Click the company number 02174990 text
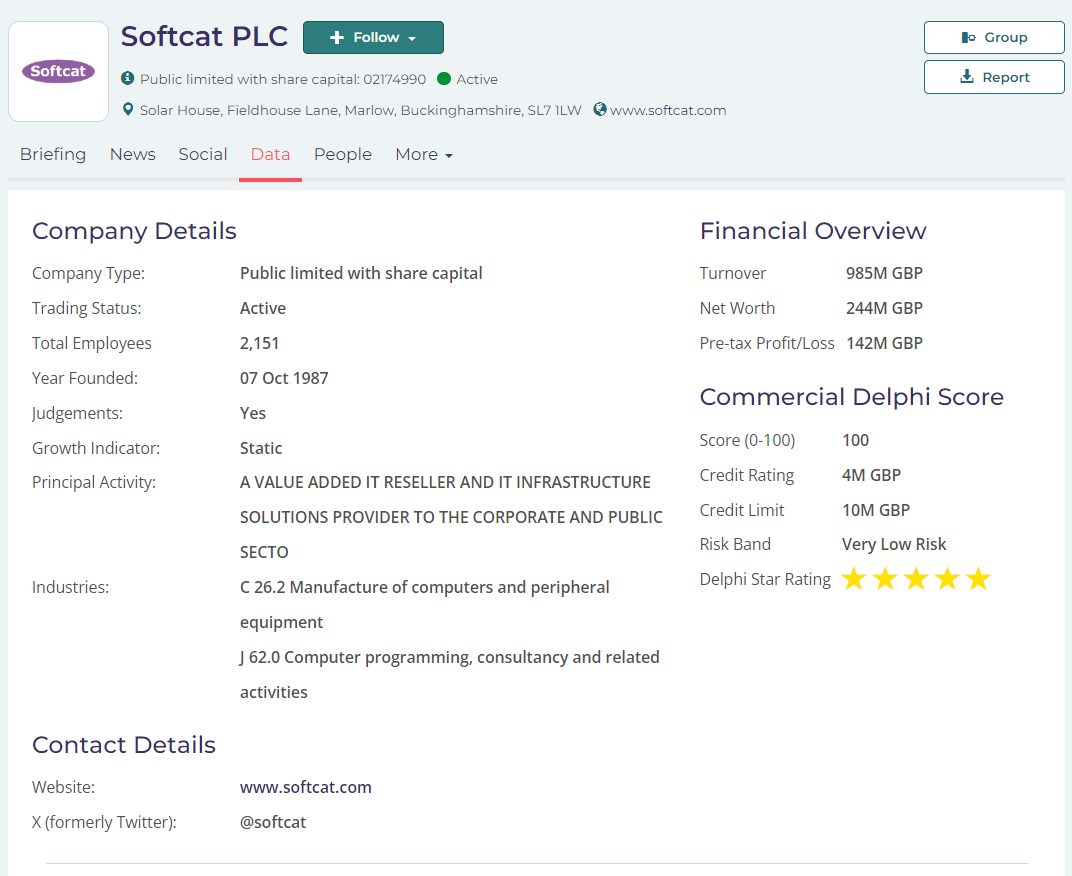 click(394, 79)
